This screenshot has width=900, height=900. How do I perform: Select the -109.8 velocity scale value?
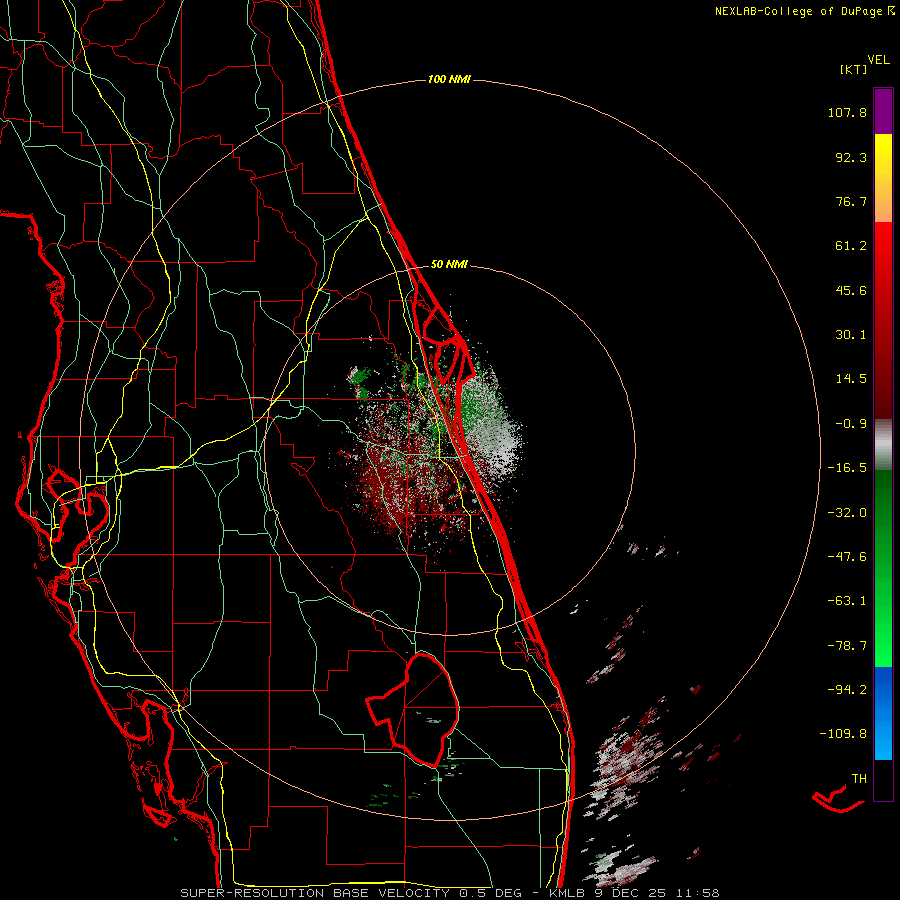click(843, 734)
